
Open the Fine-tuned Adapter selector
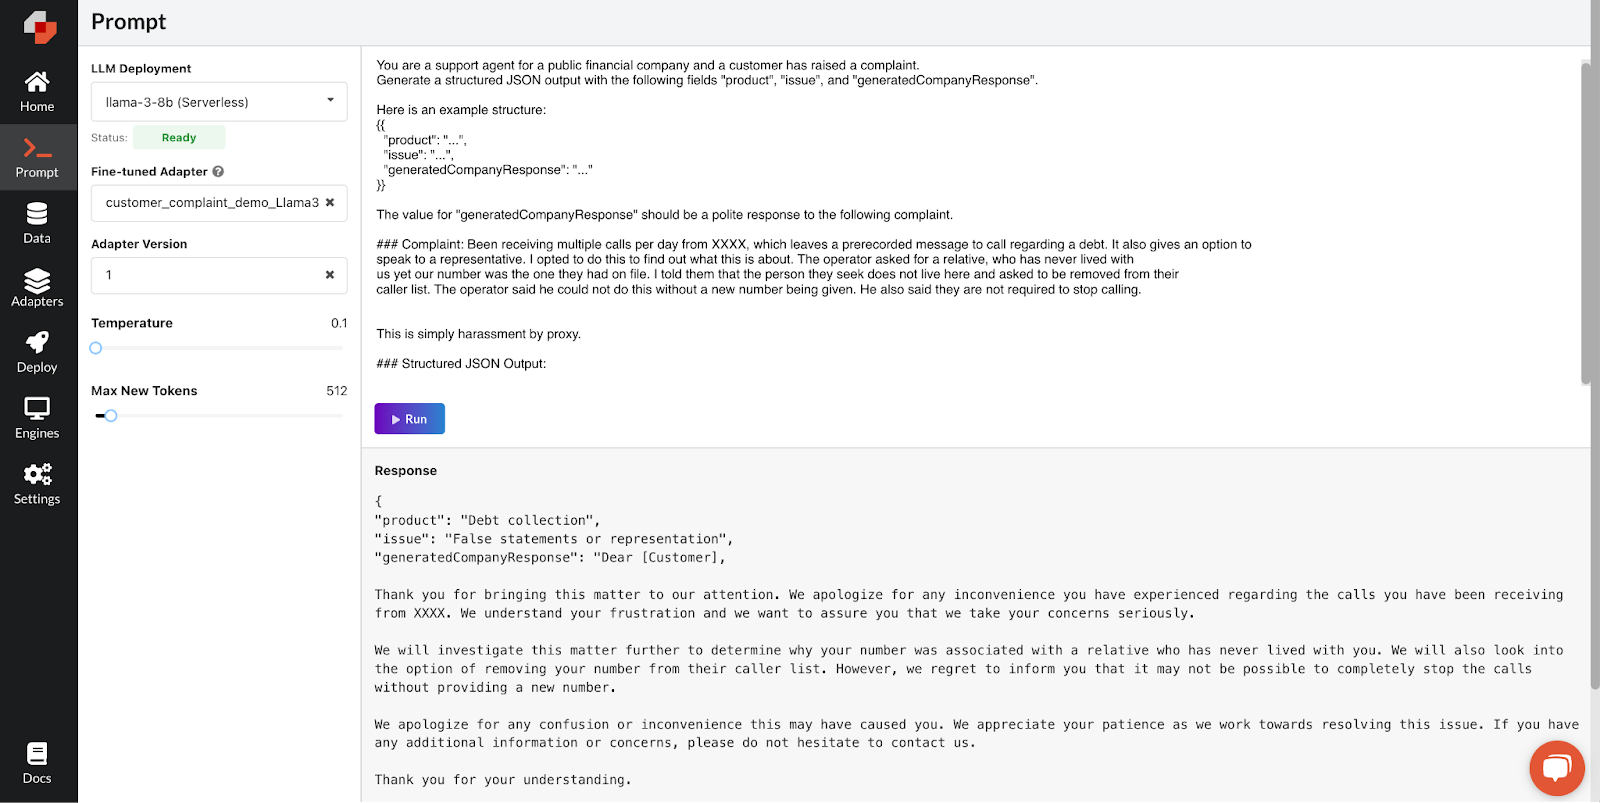(x=210, y=203)
